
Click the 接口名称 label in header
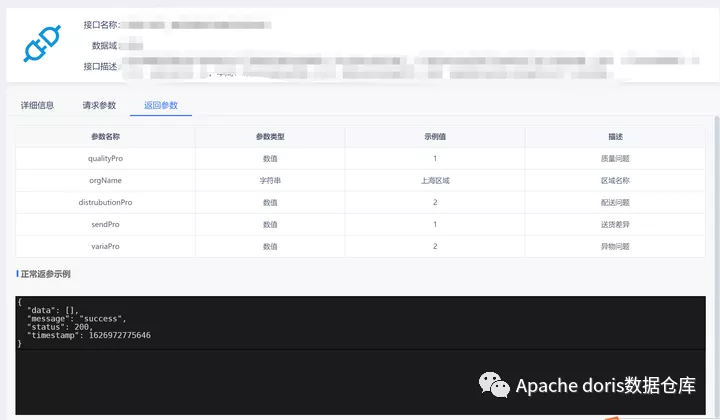[101, 24]
